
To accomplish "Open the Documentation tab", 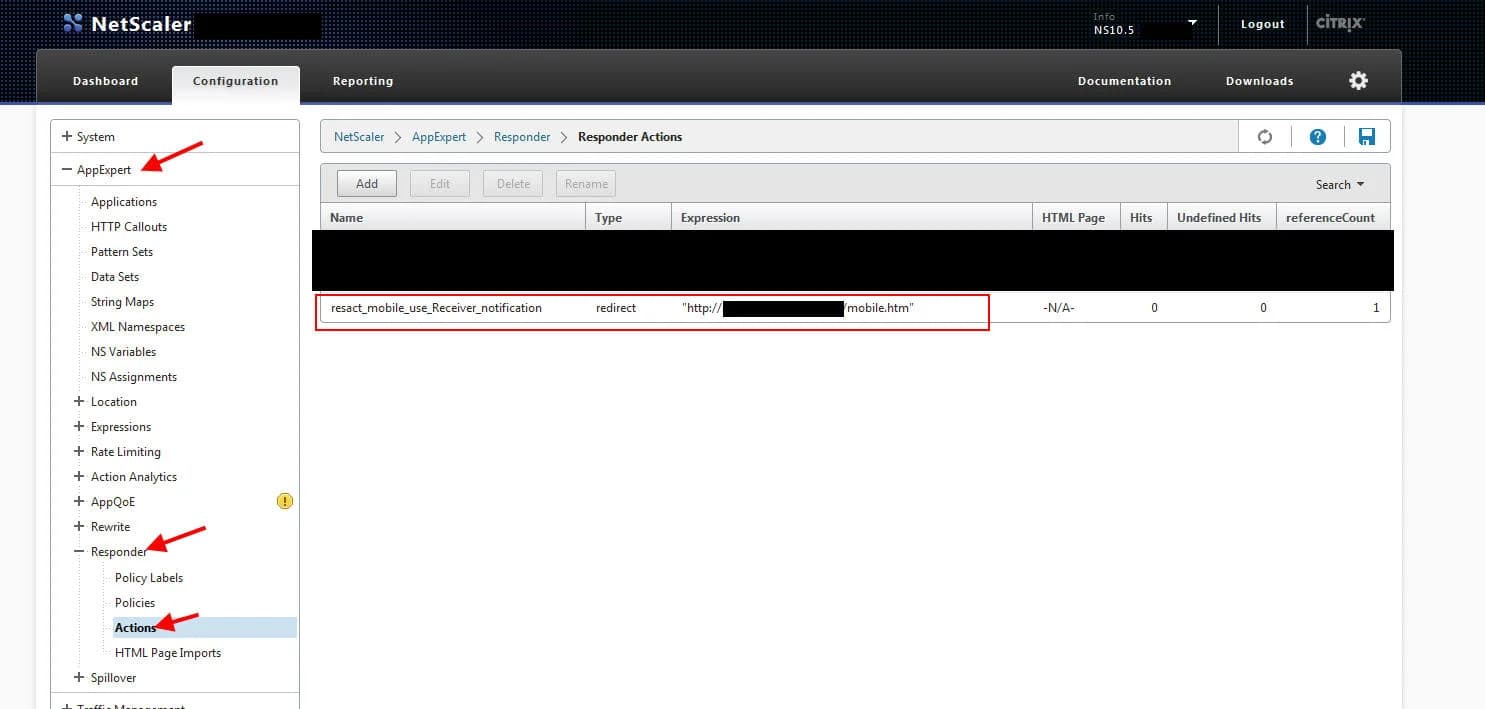I will tap(1124, 81).
